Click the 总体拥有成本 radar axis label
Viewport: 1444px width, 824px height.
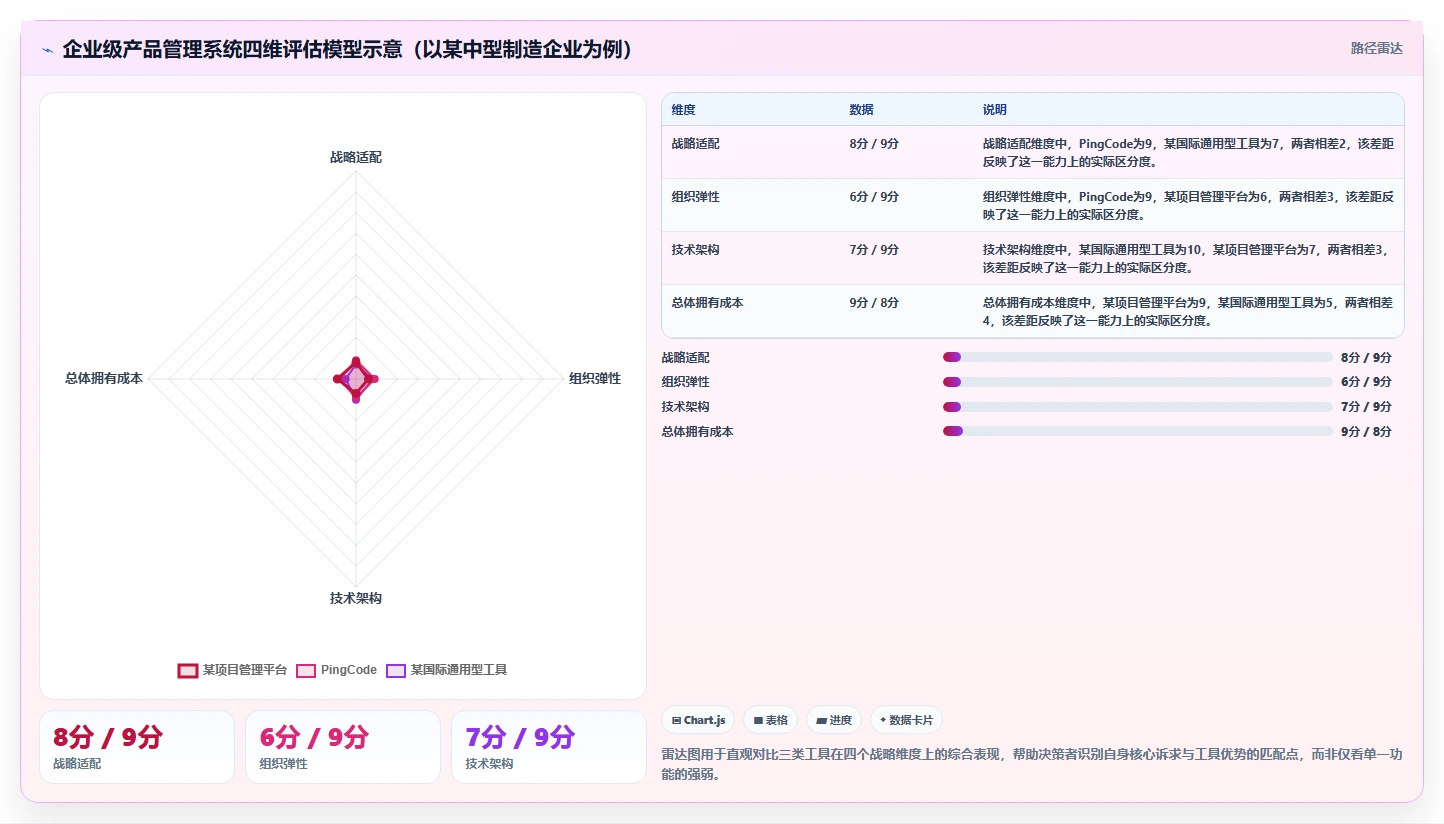(x=104, y=378)
